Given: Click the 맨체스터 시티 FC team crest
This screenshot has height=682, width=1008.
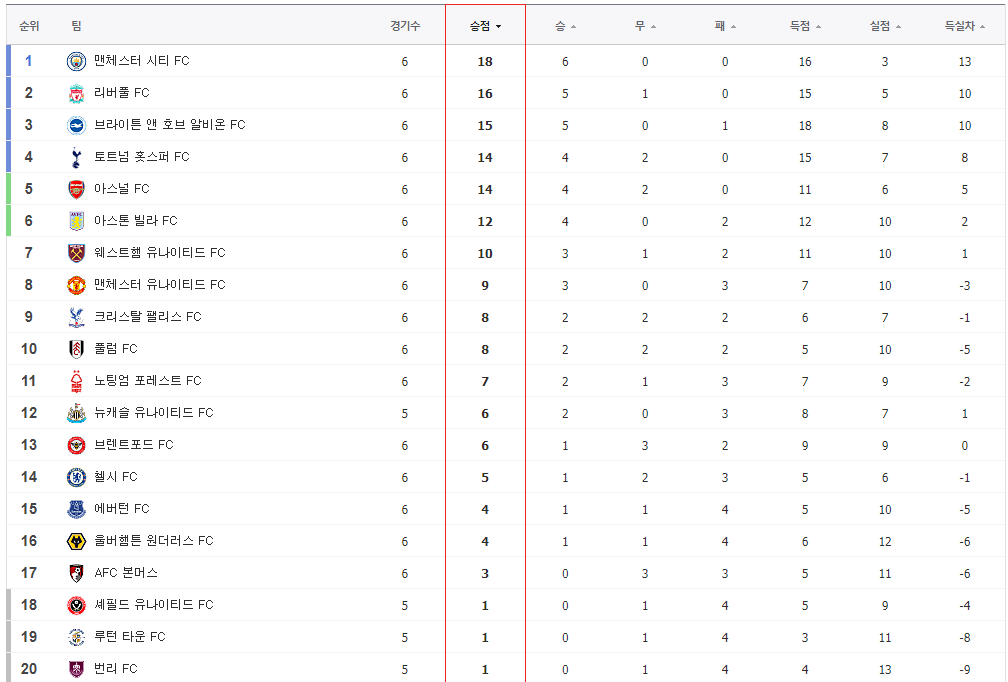Looking at the screenshot, I should pyautogui.click(x=77, y=61).
